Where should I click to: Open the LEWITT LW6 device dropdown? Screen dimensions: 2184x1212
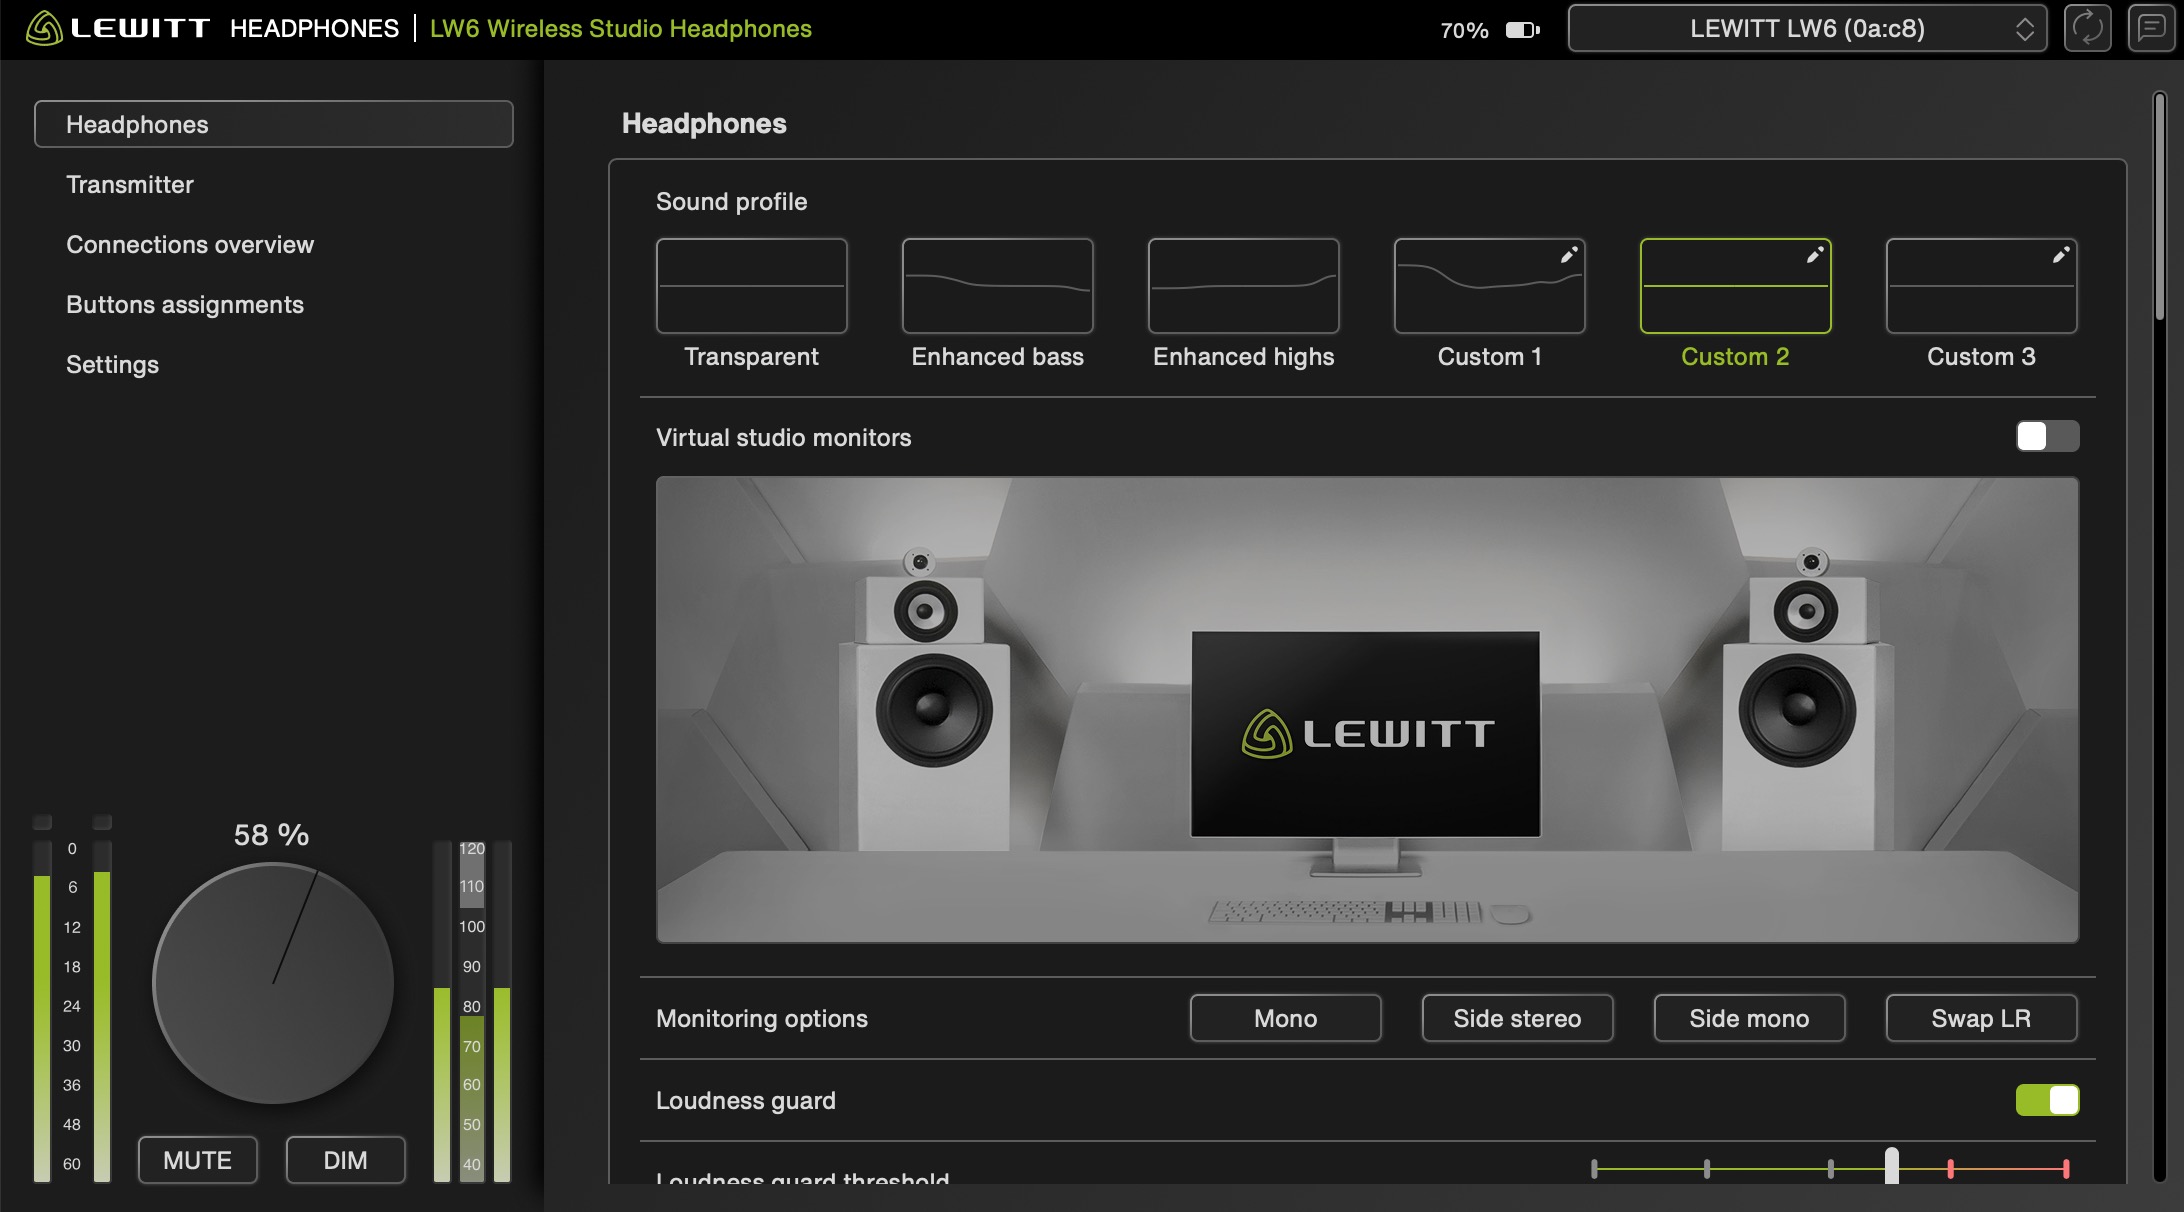click(x=1807, y=28)
